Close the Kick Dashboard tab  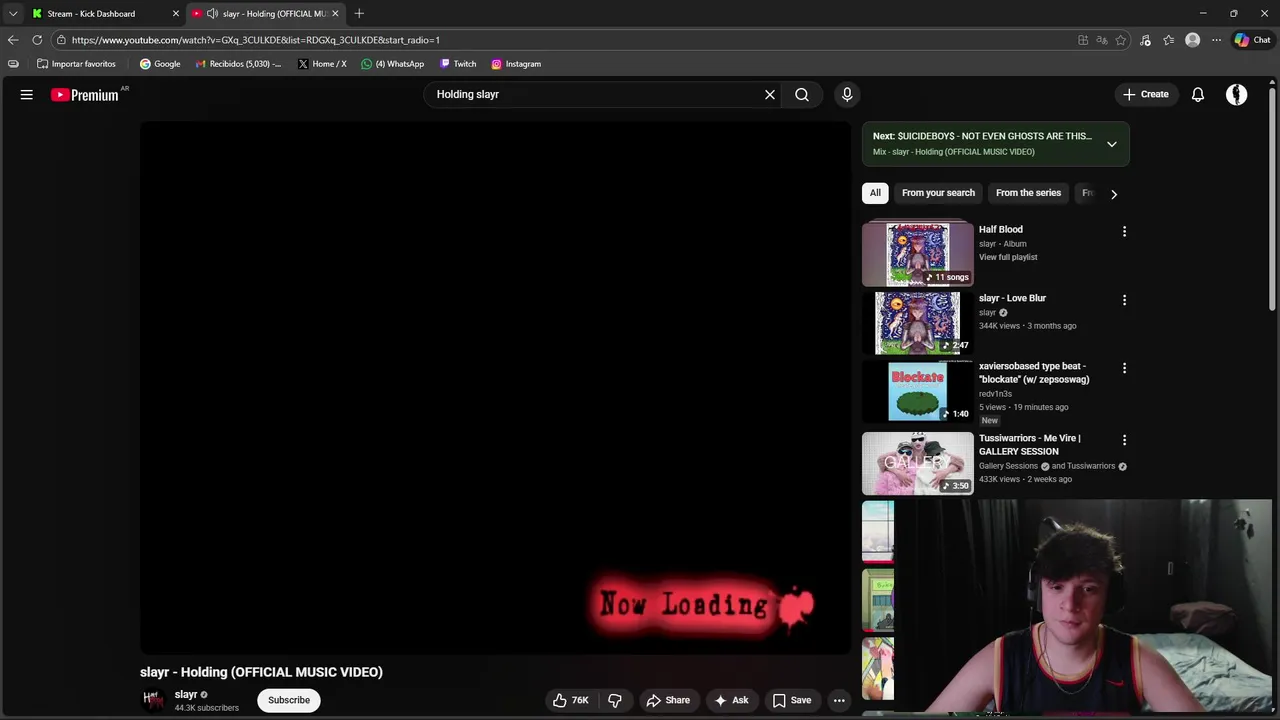tap(176, 13)
